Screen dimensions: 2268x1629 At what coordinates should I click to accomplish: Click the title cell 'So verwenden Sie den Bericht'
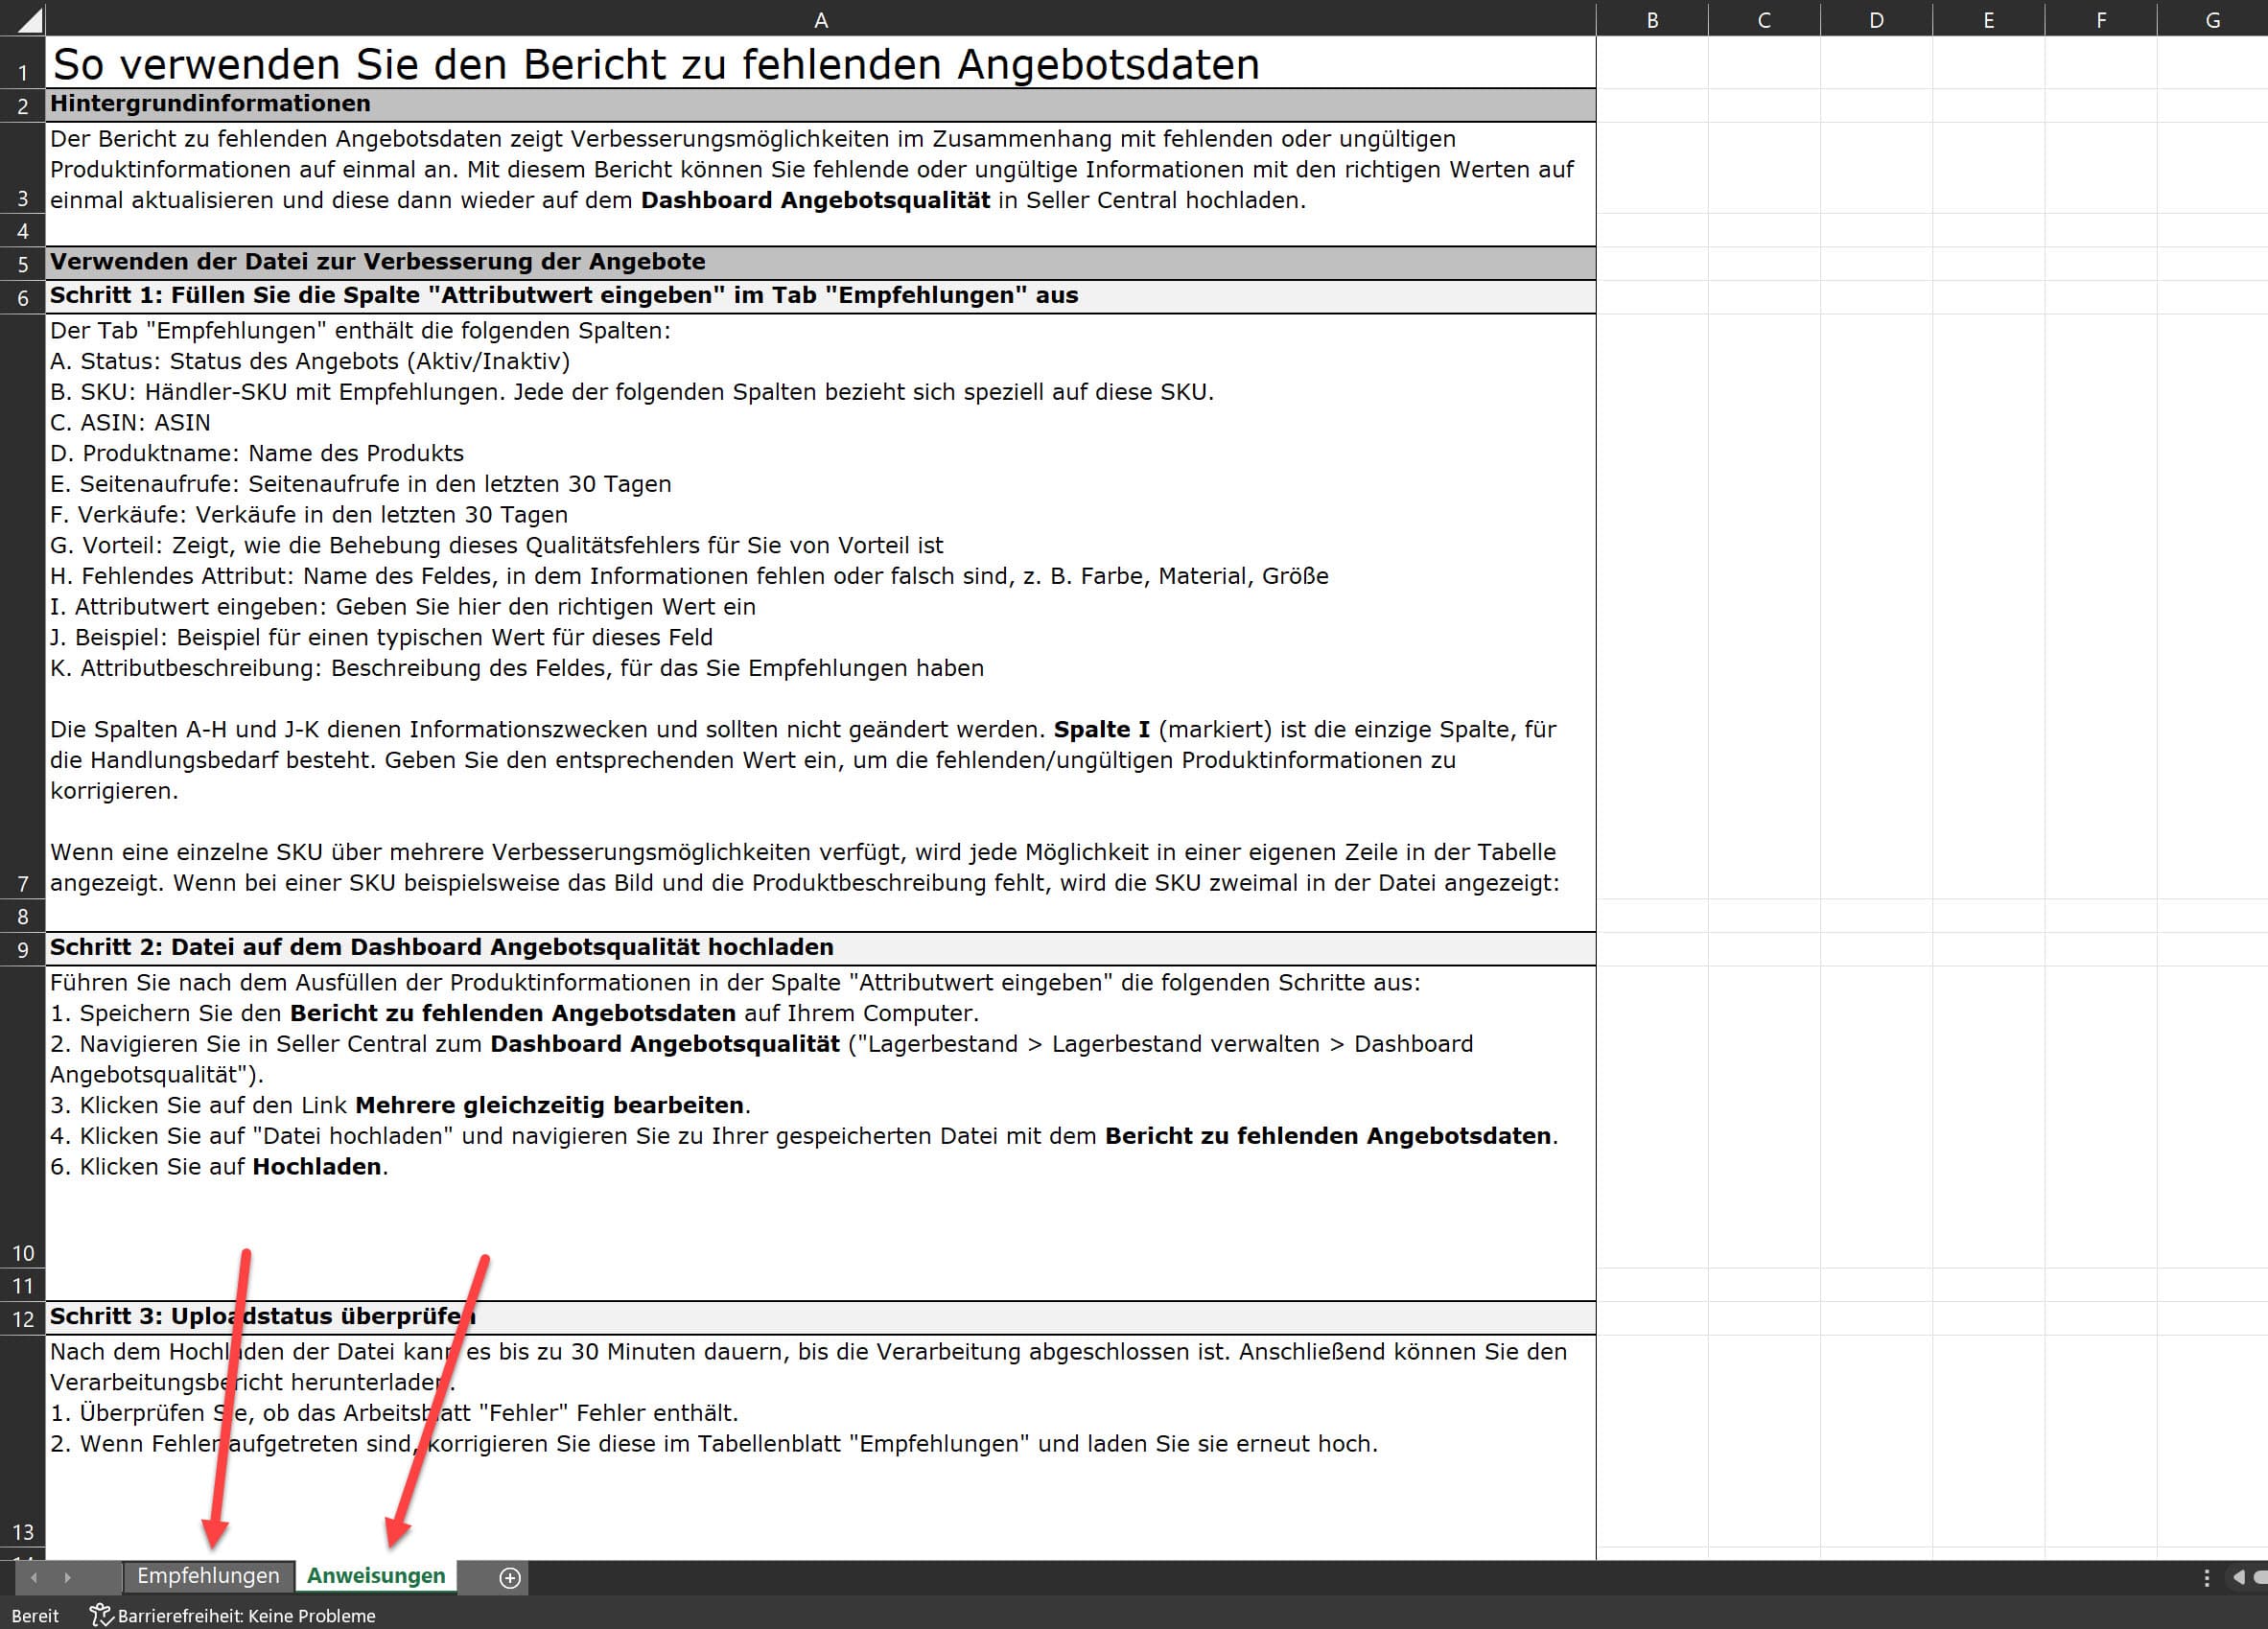(x=821, y=62)
